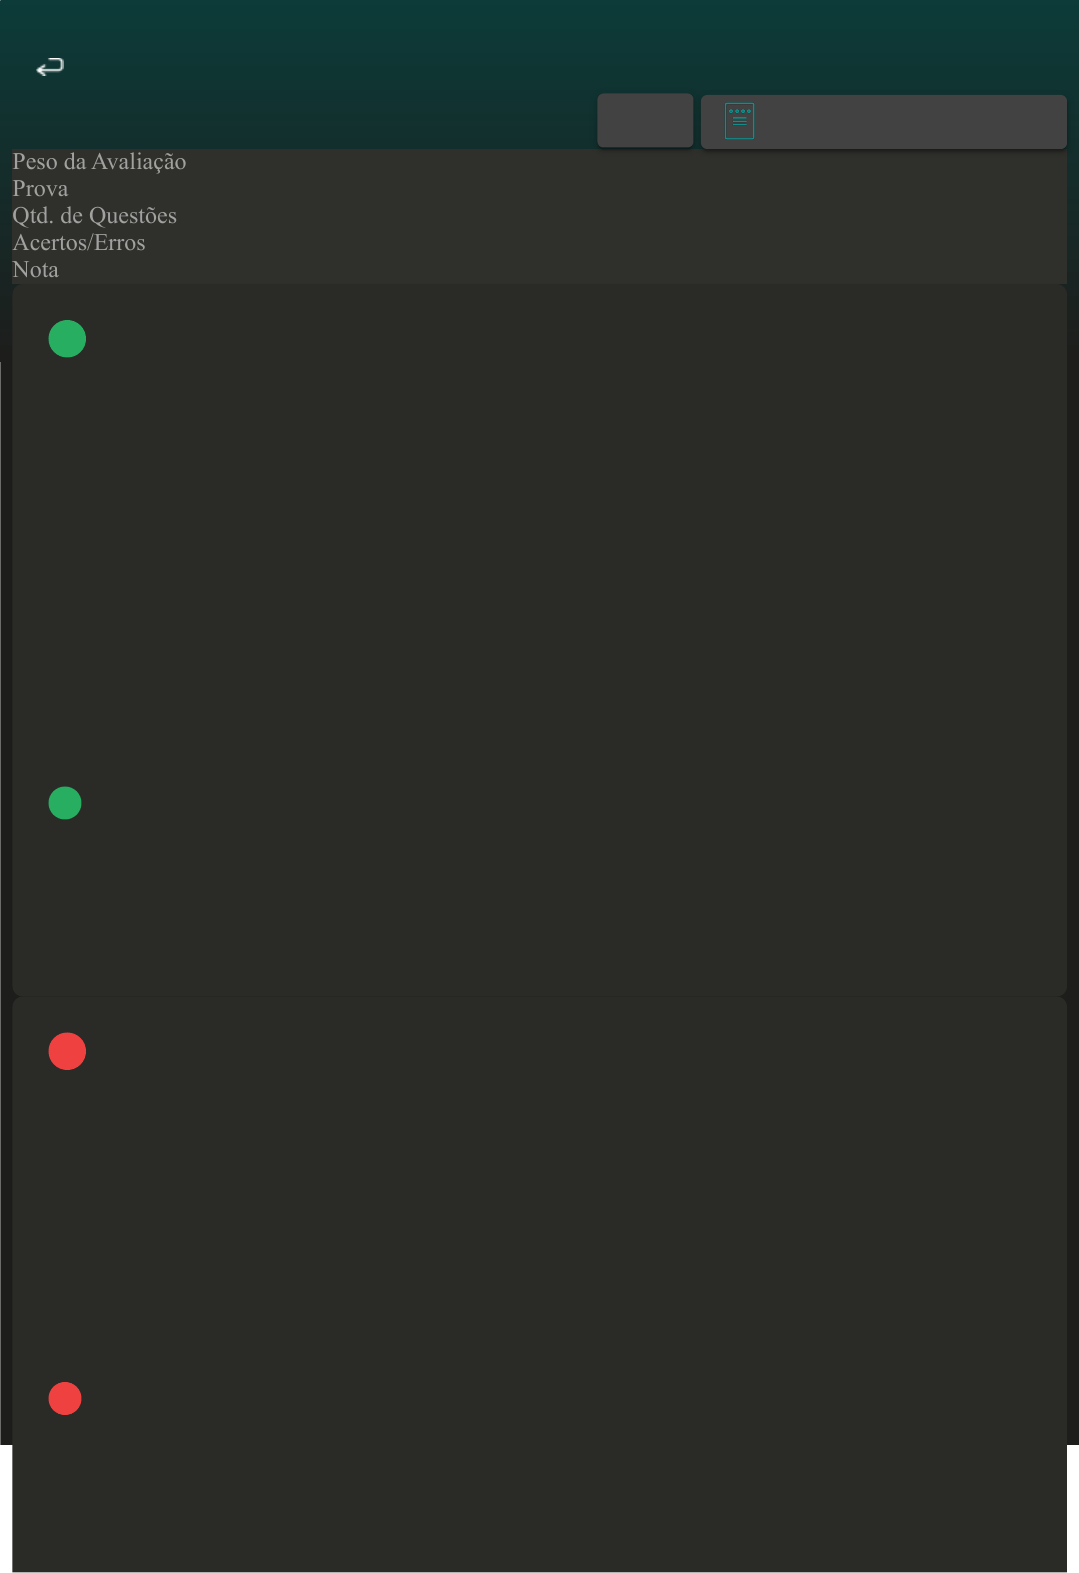Select the Qtd. de Questões header
This screenshot has width=1079, height=1573.
tap(94, 216)
